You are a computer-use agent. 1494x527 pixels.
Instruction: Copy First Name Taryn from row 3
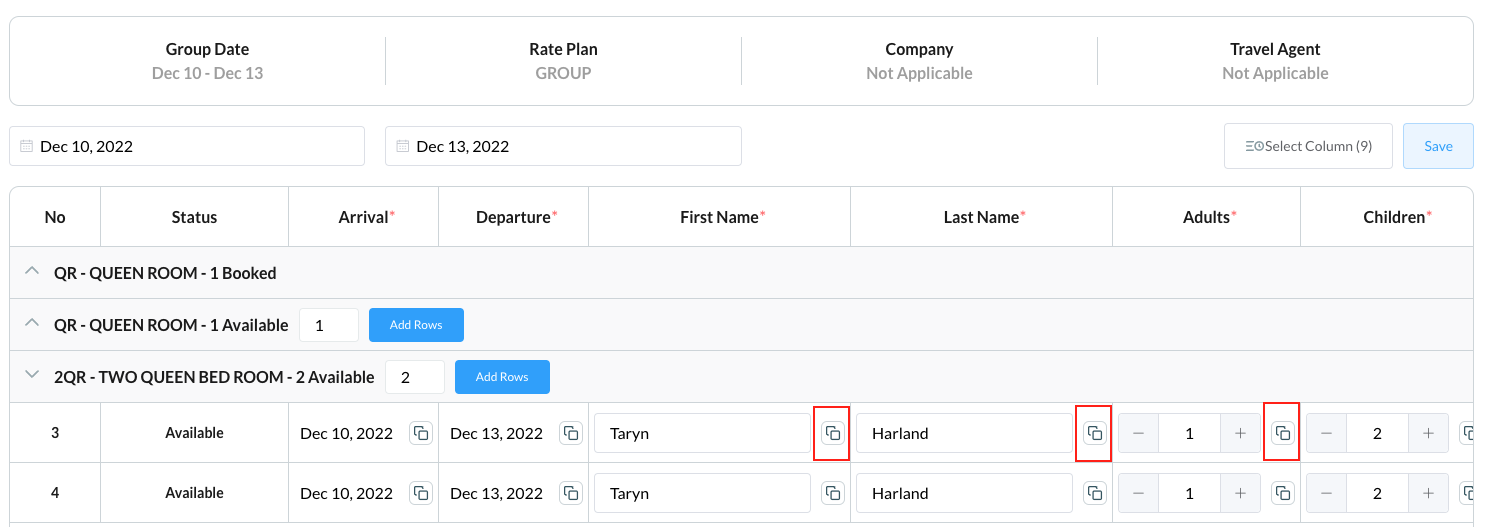[x=832, y=433]
